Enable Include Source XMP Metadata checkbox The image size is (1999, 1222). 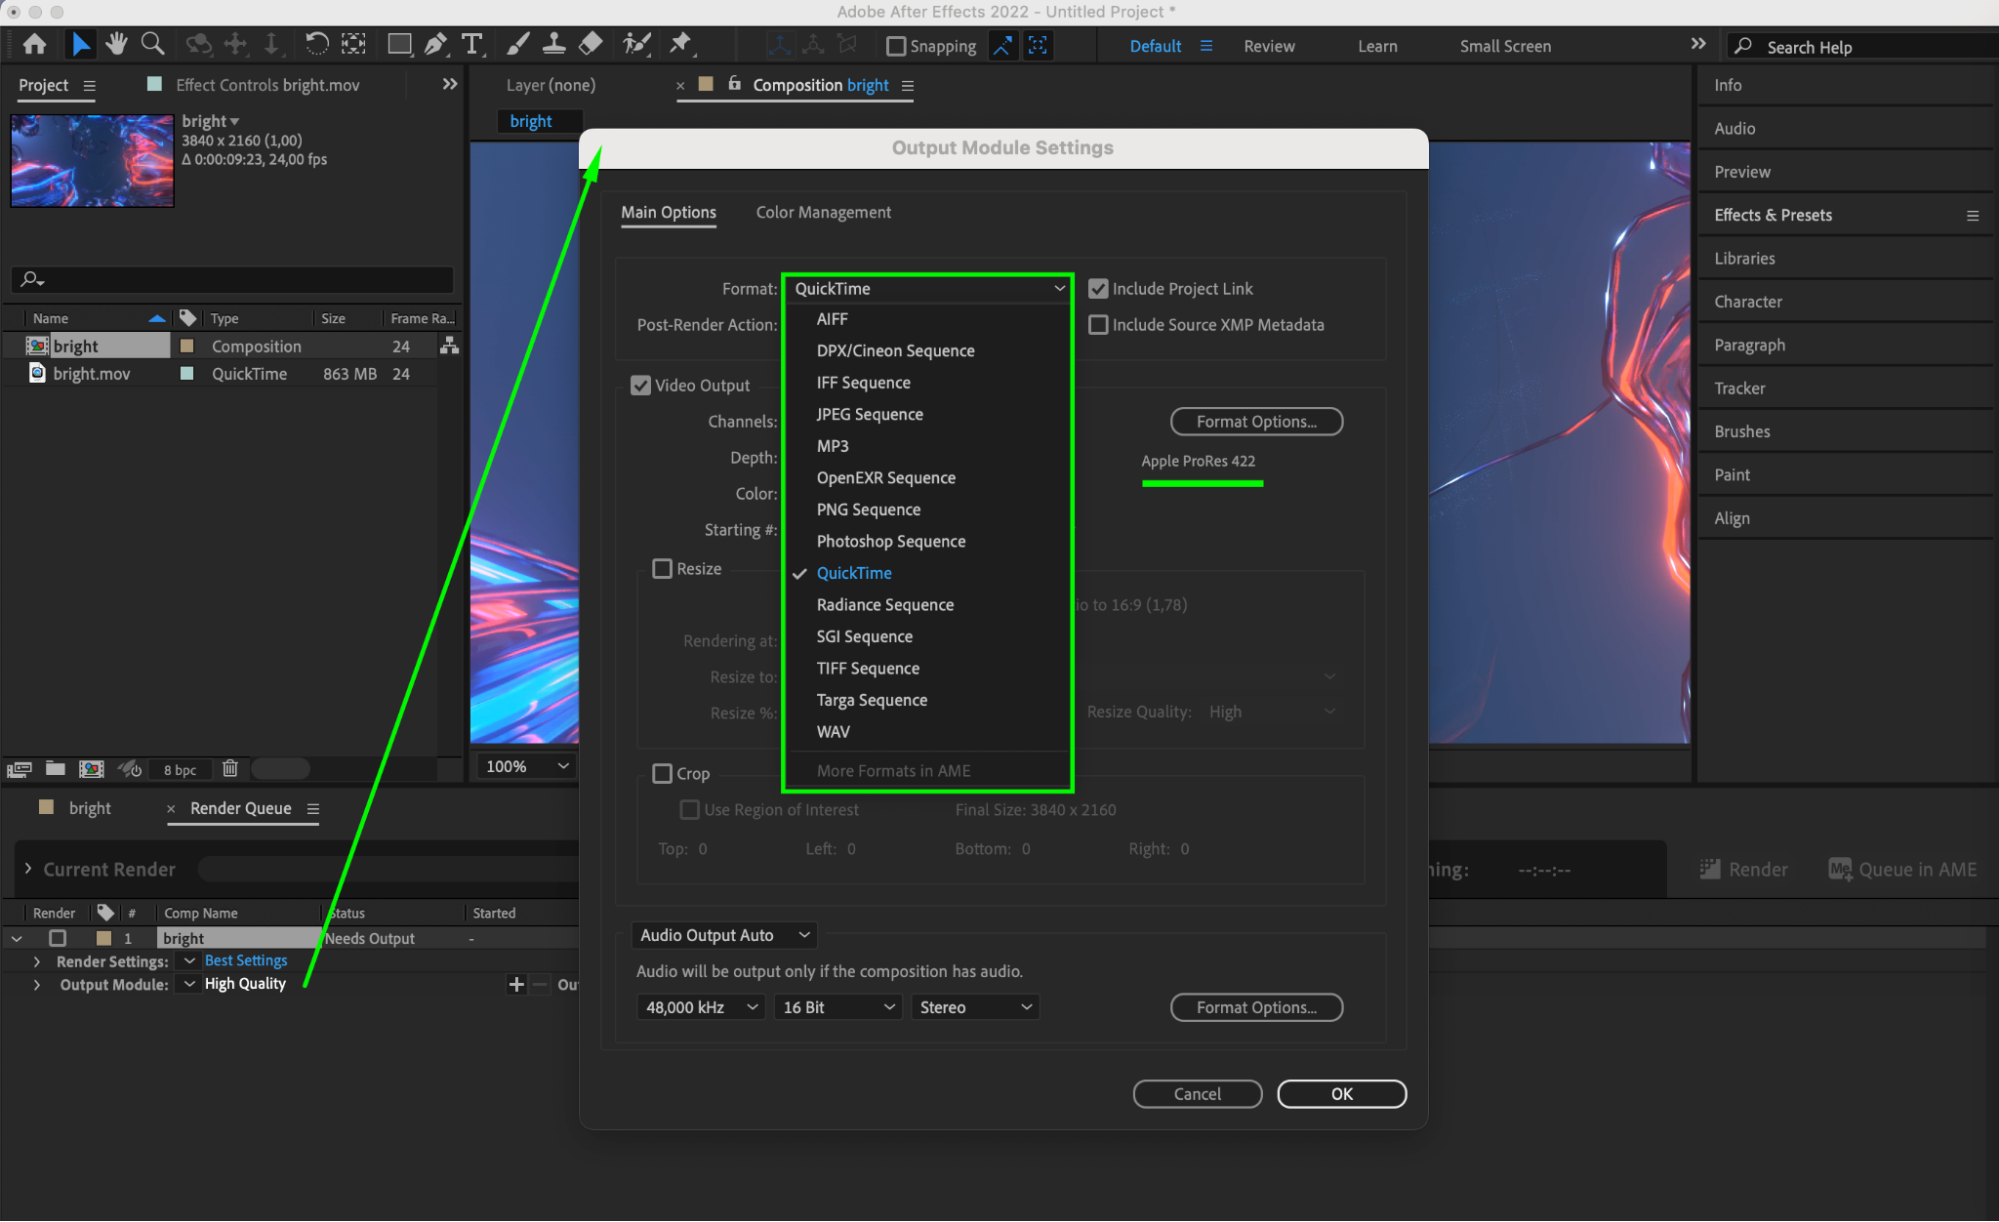pyautogui.click(x=1098, y=325)
